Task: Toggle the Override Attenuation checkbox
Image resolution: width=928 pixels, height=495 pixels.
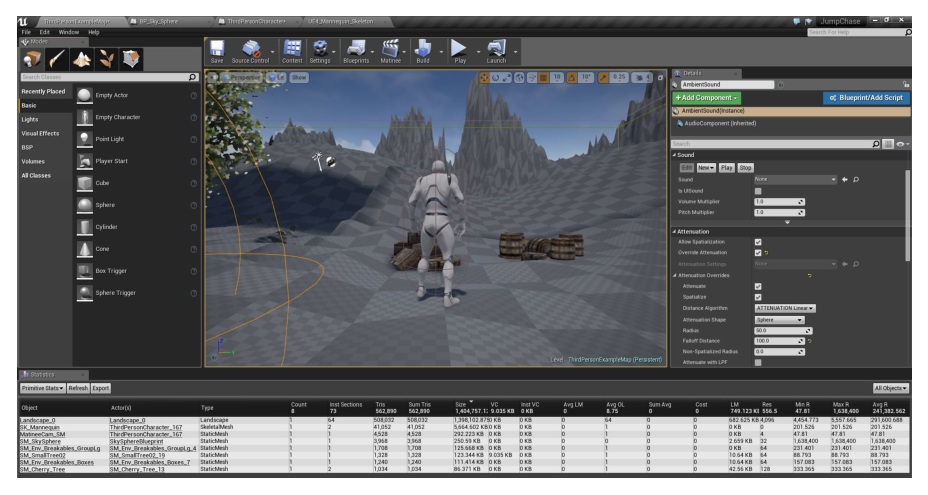Action: coord(758,253)
